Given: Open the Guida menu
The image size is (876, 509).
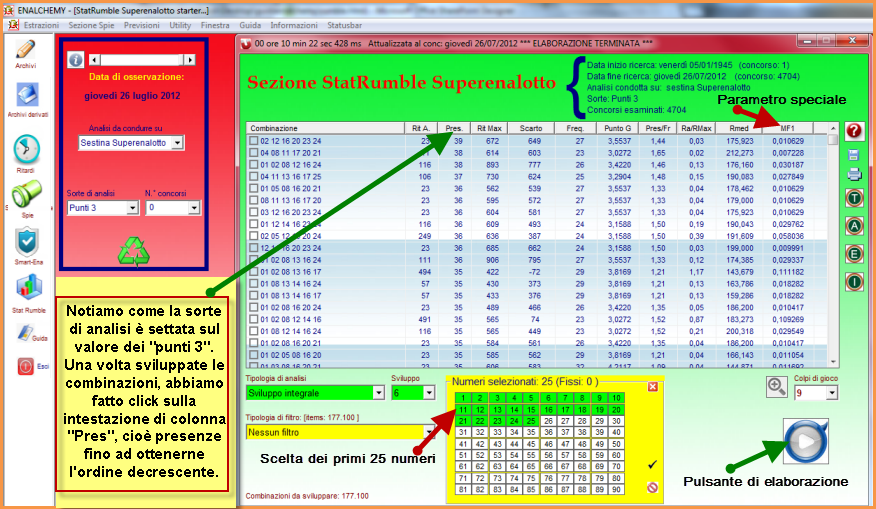Looking at the screenshot, I should click(x=250, y=25).
